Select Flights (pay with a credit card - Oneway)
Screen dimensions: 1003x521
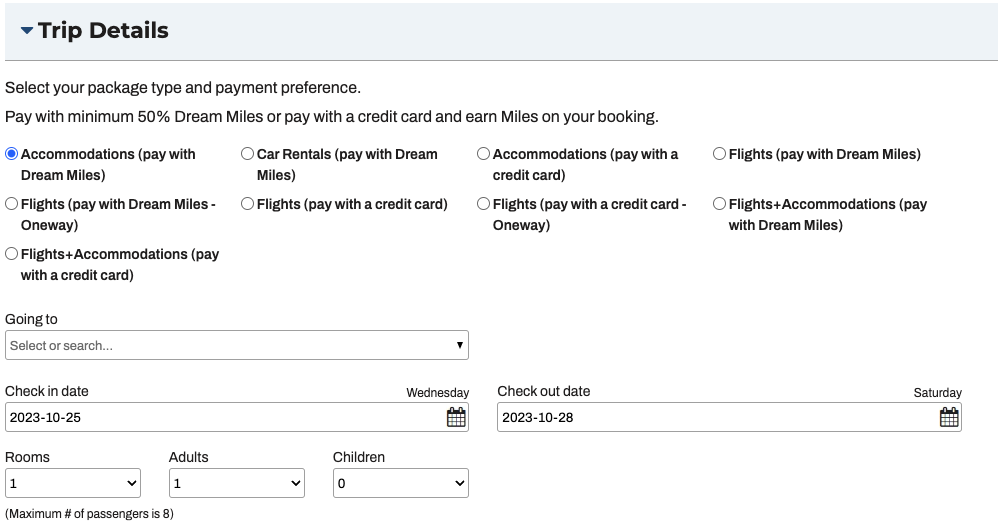(x=483, y=204)
